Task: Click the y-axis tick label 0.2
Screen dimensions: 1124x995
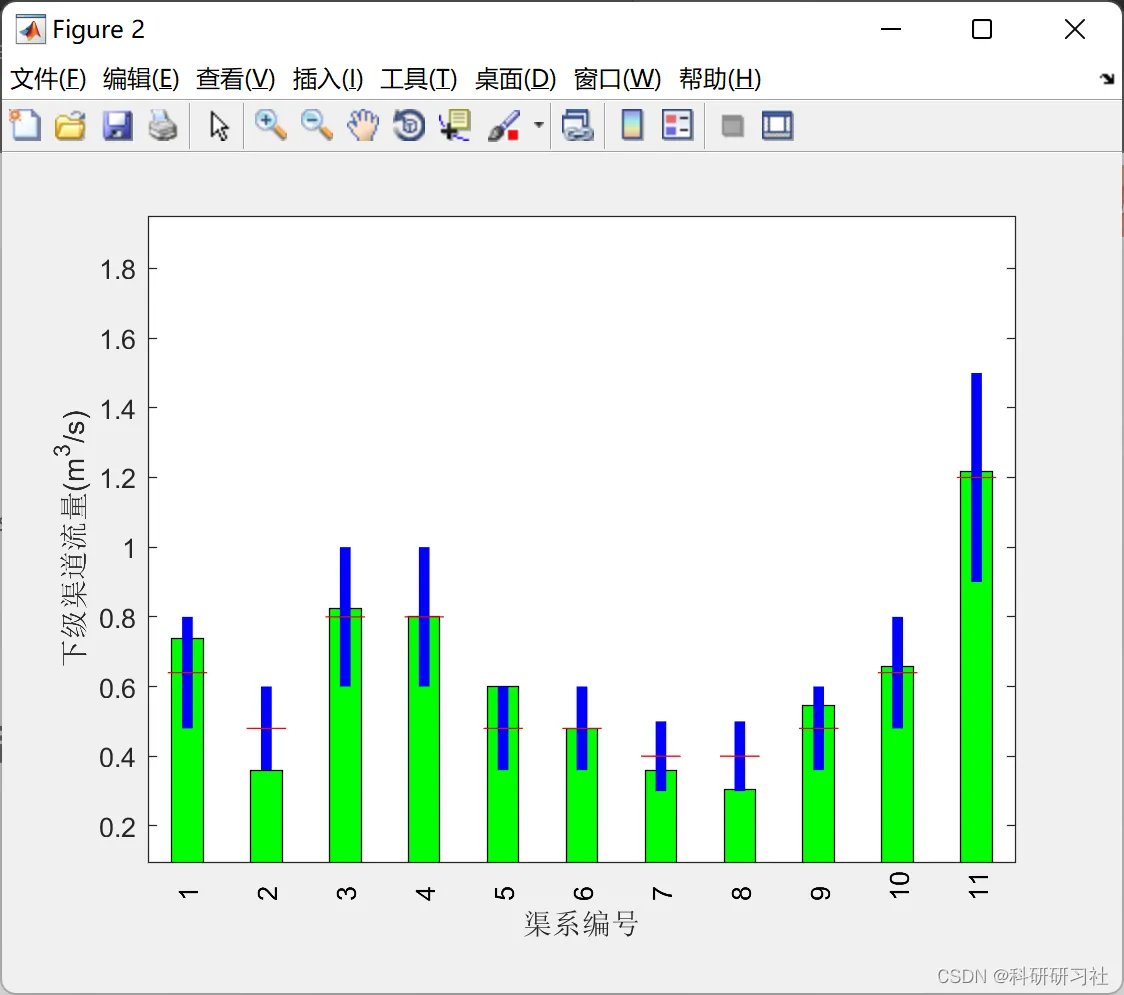Action: pos(118,827)
